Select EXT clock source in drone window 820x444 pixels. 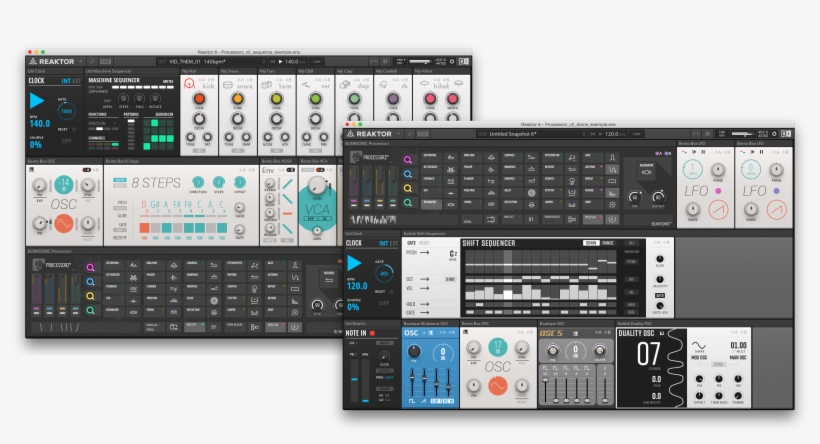click(x=394, y=244)
